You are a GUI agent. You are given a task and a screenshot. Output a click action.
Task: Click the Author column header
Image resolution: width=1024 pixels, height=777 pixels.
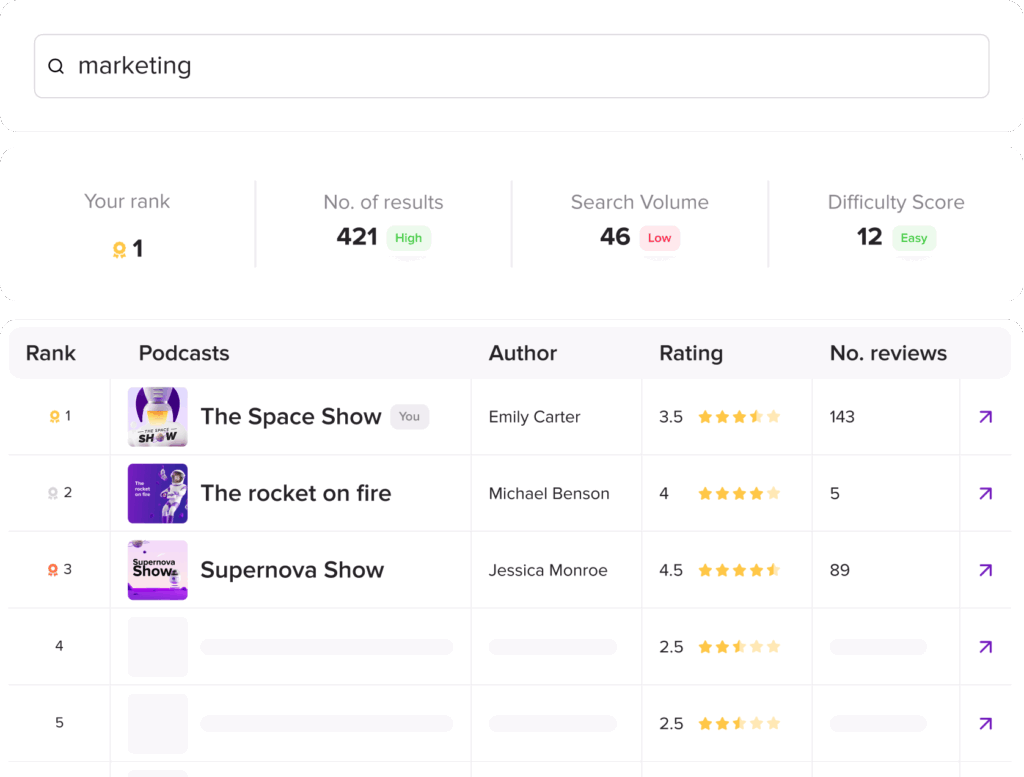pos(522,353)
